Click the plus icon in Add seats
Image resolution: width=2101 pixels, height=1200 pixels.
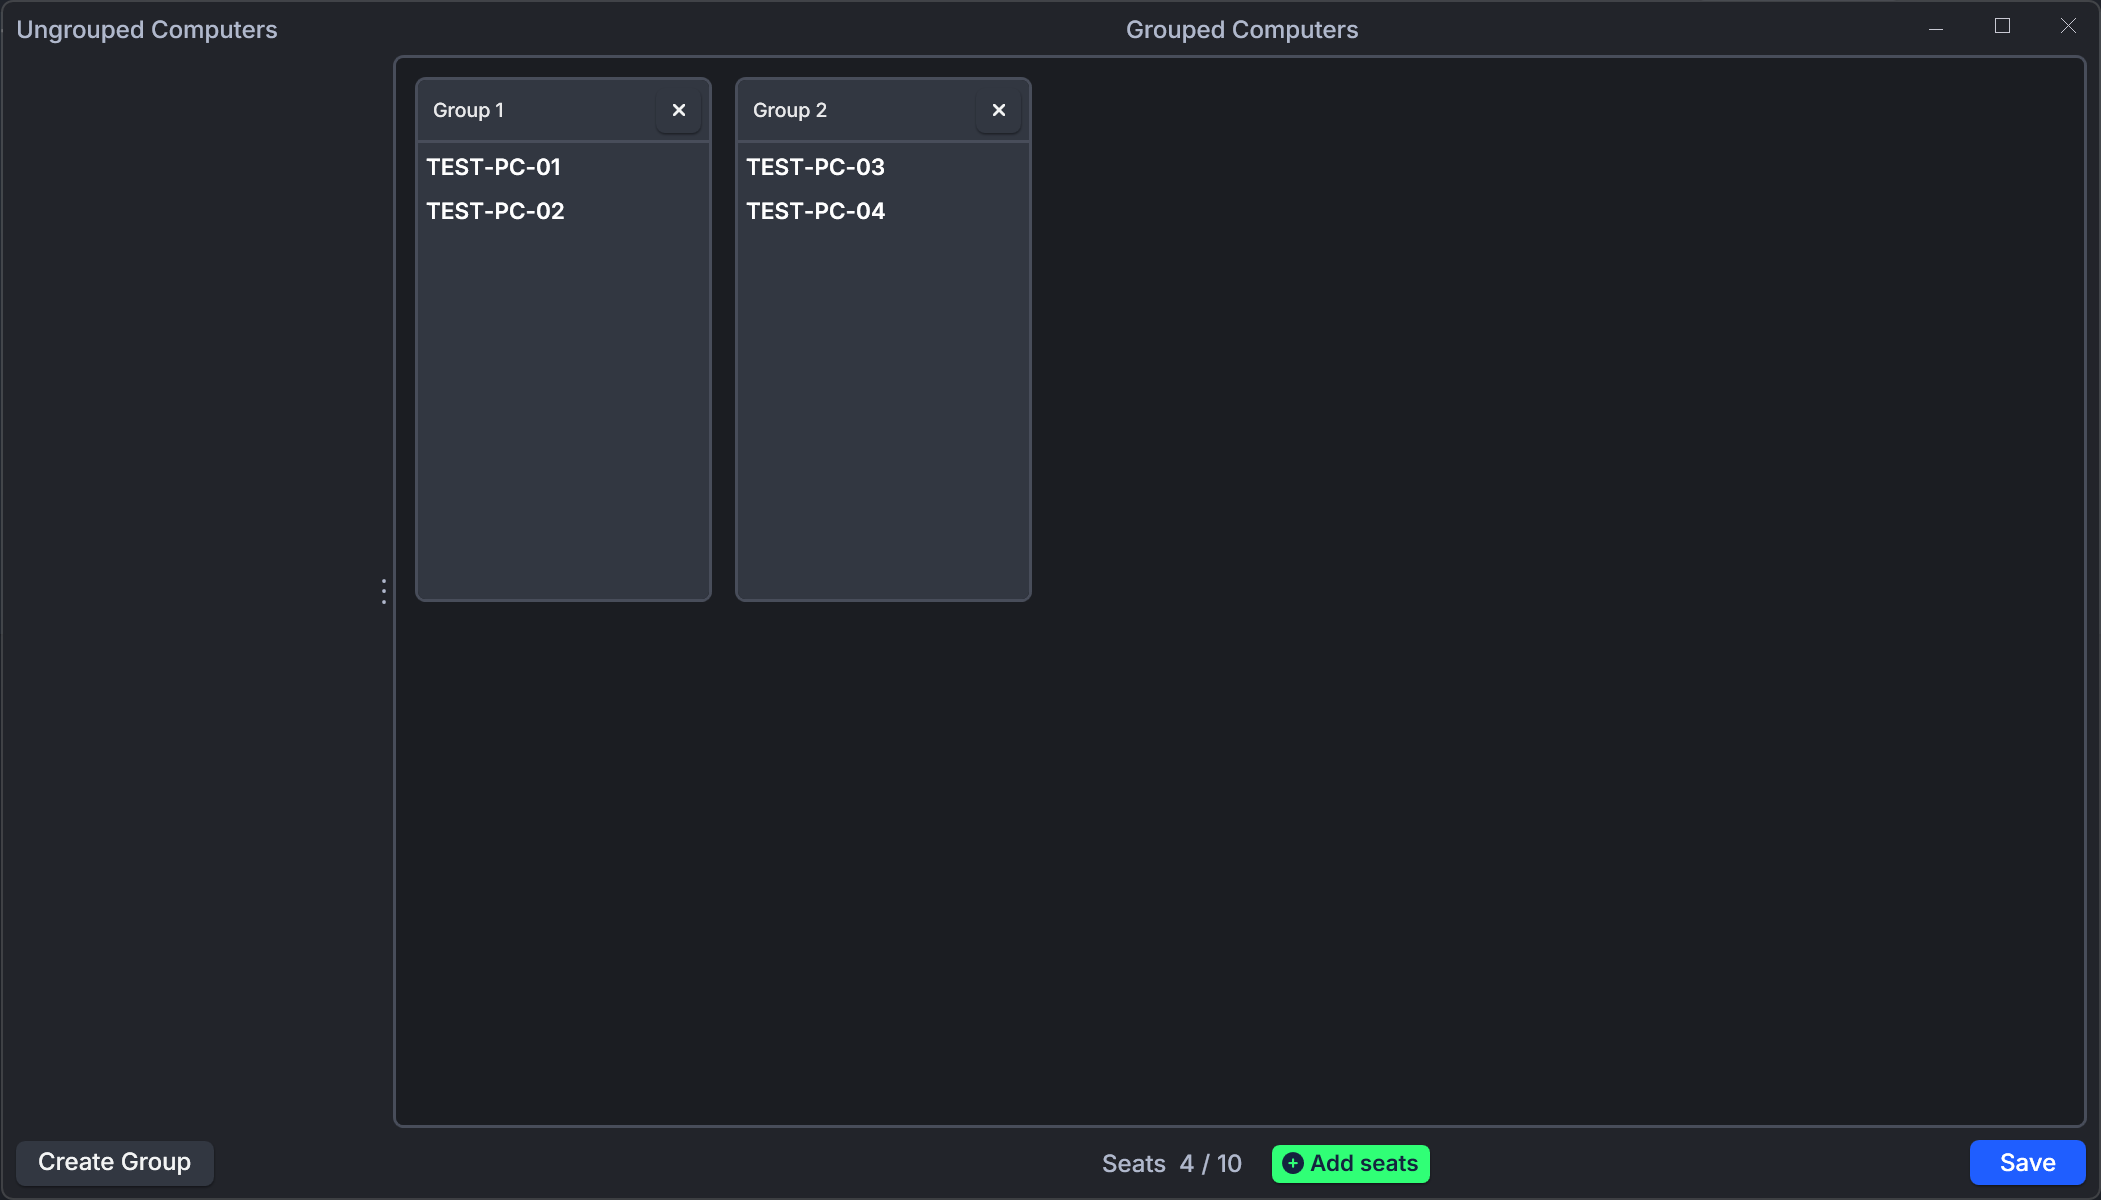[x=1293, y=1163]
